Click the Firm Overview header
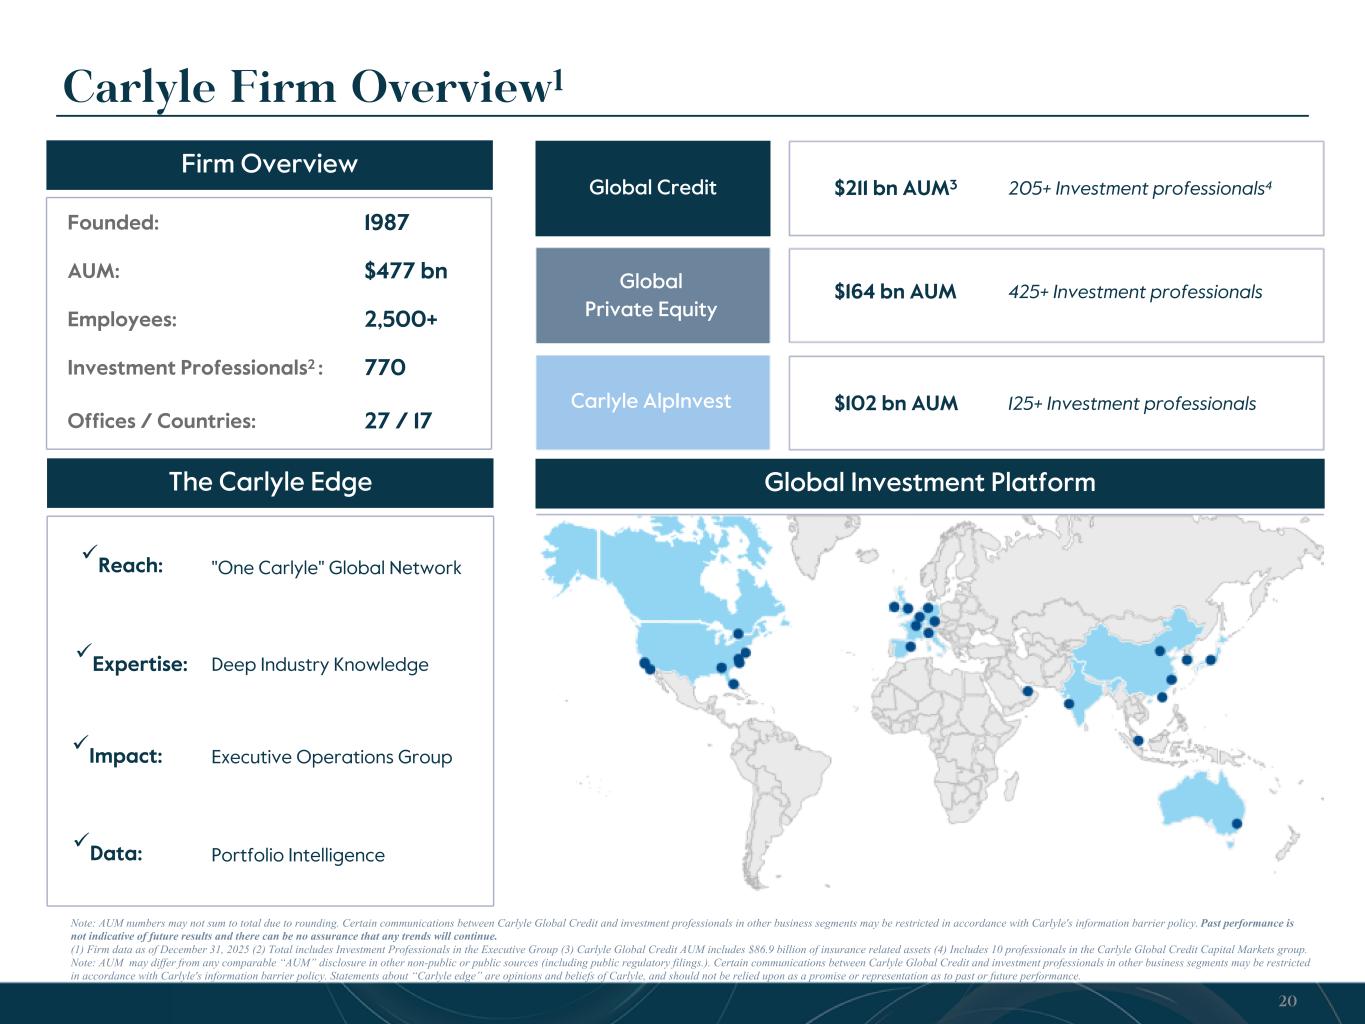This screenshot has width=1365, height=1024. click(x=269, y=165)
